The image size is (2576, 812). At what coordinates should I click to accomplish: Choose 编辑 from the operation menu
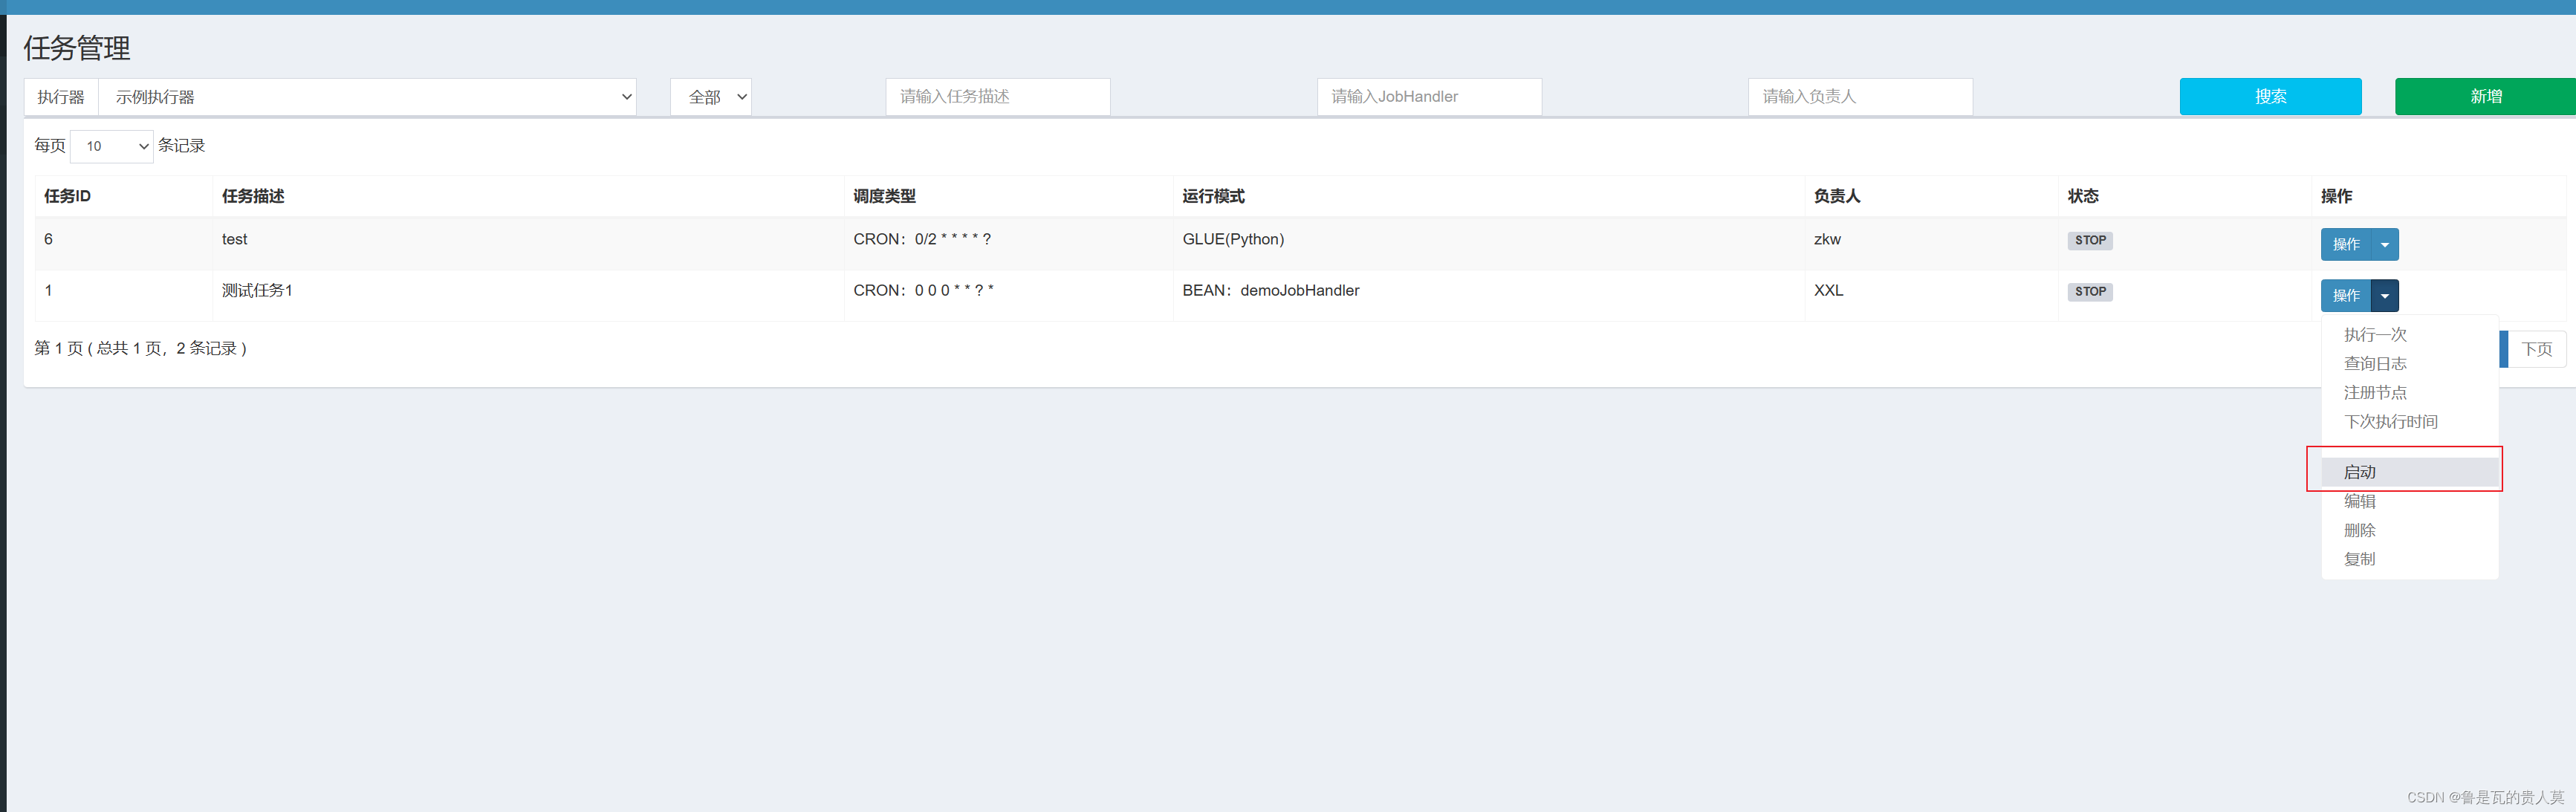[x=2360, y=501]
